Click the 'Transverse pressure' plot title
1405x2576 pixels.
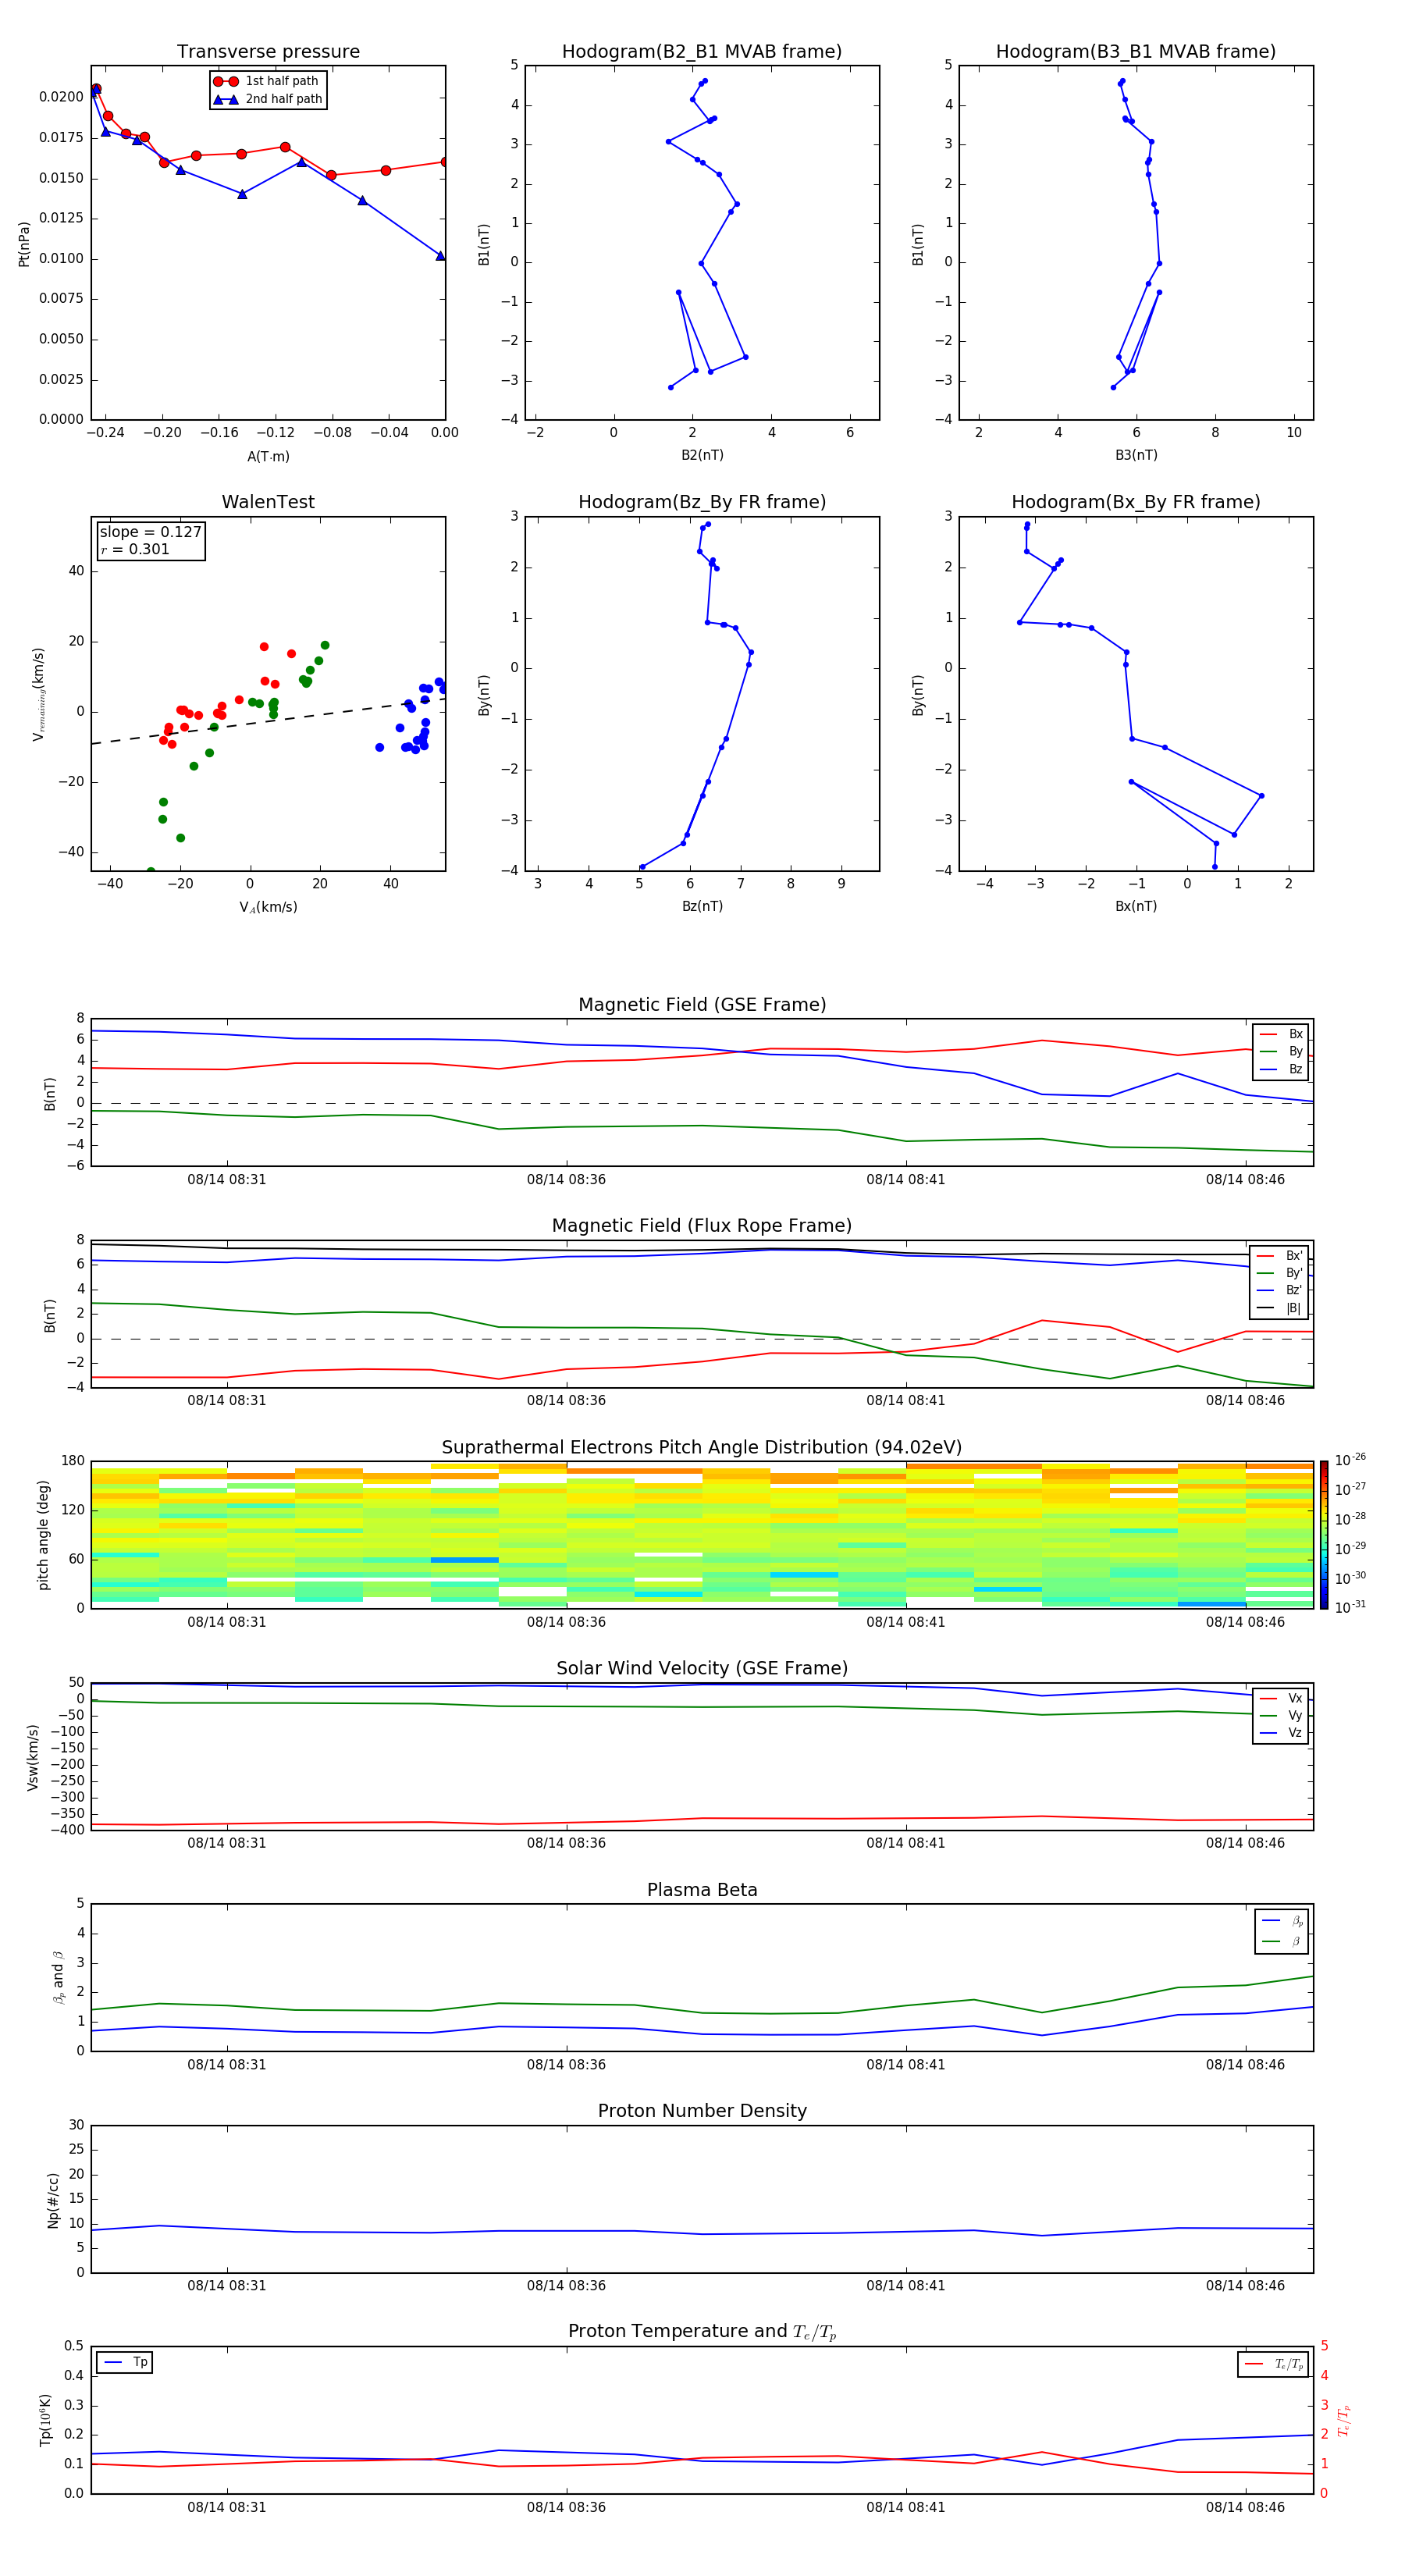point(268,52)
